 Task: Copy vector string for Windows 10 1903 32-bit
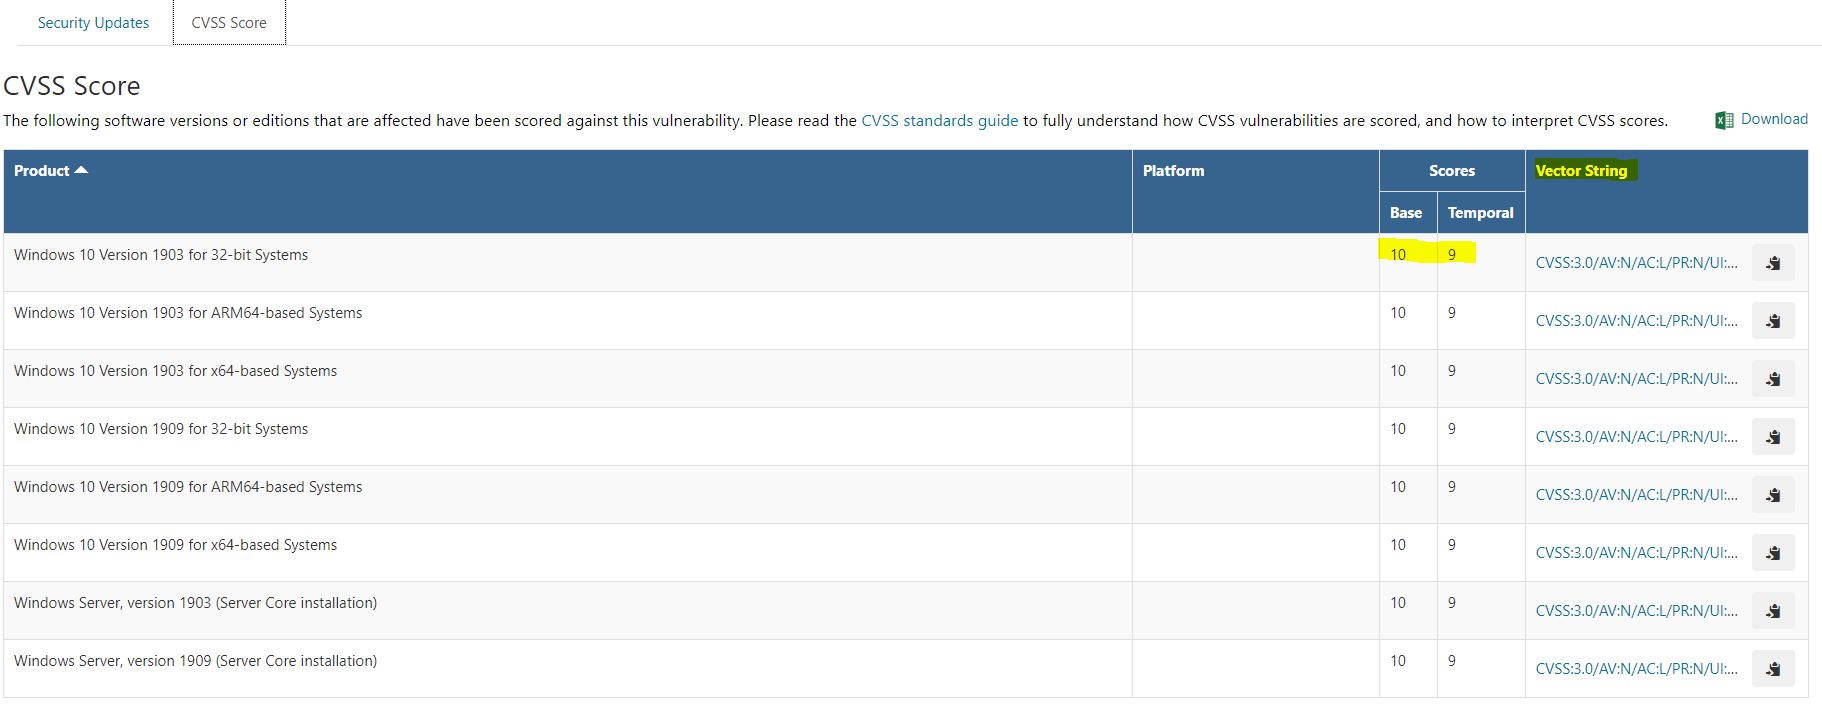coord(1772,263)
